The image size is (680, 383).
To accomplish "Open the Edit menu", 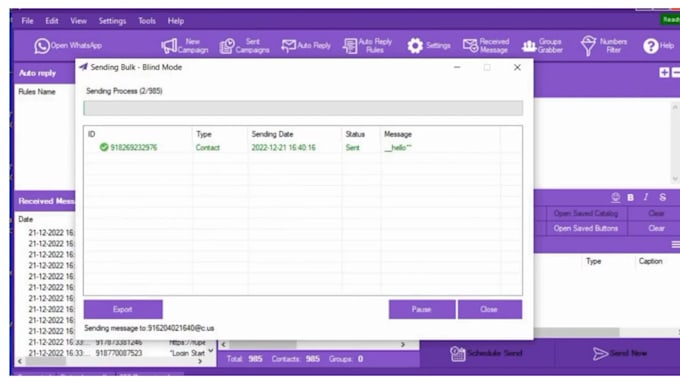I will click(52, 21).
